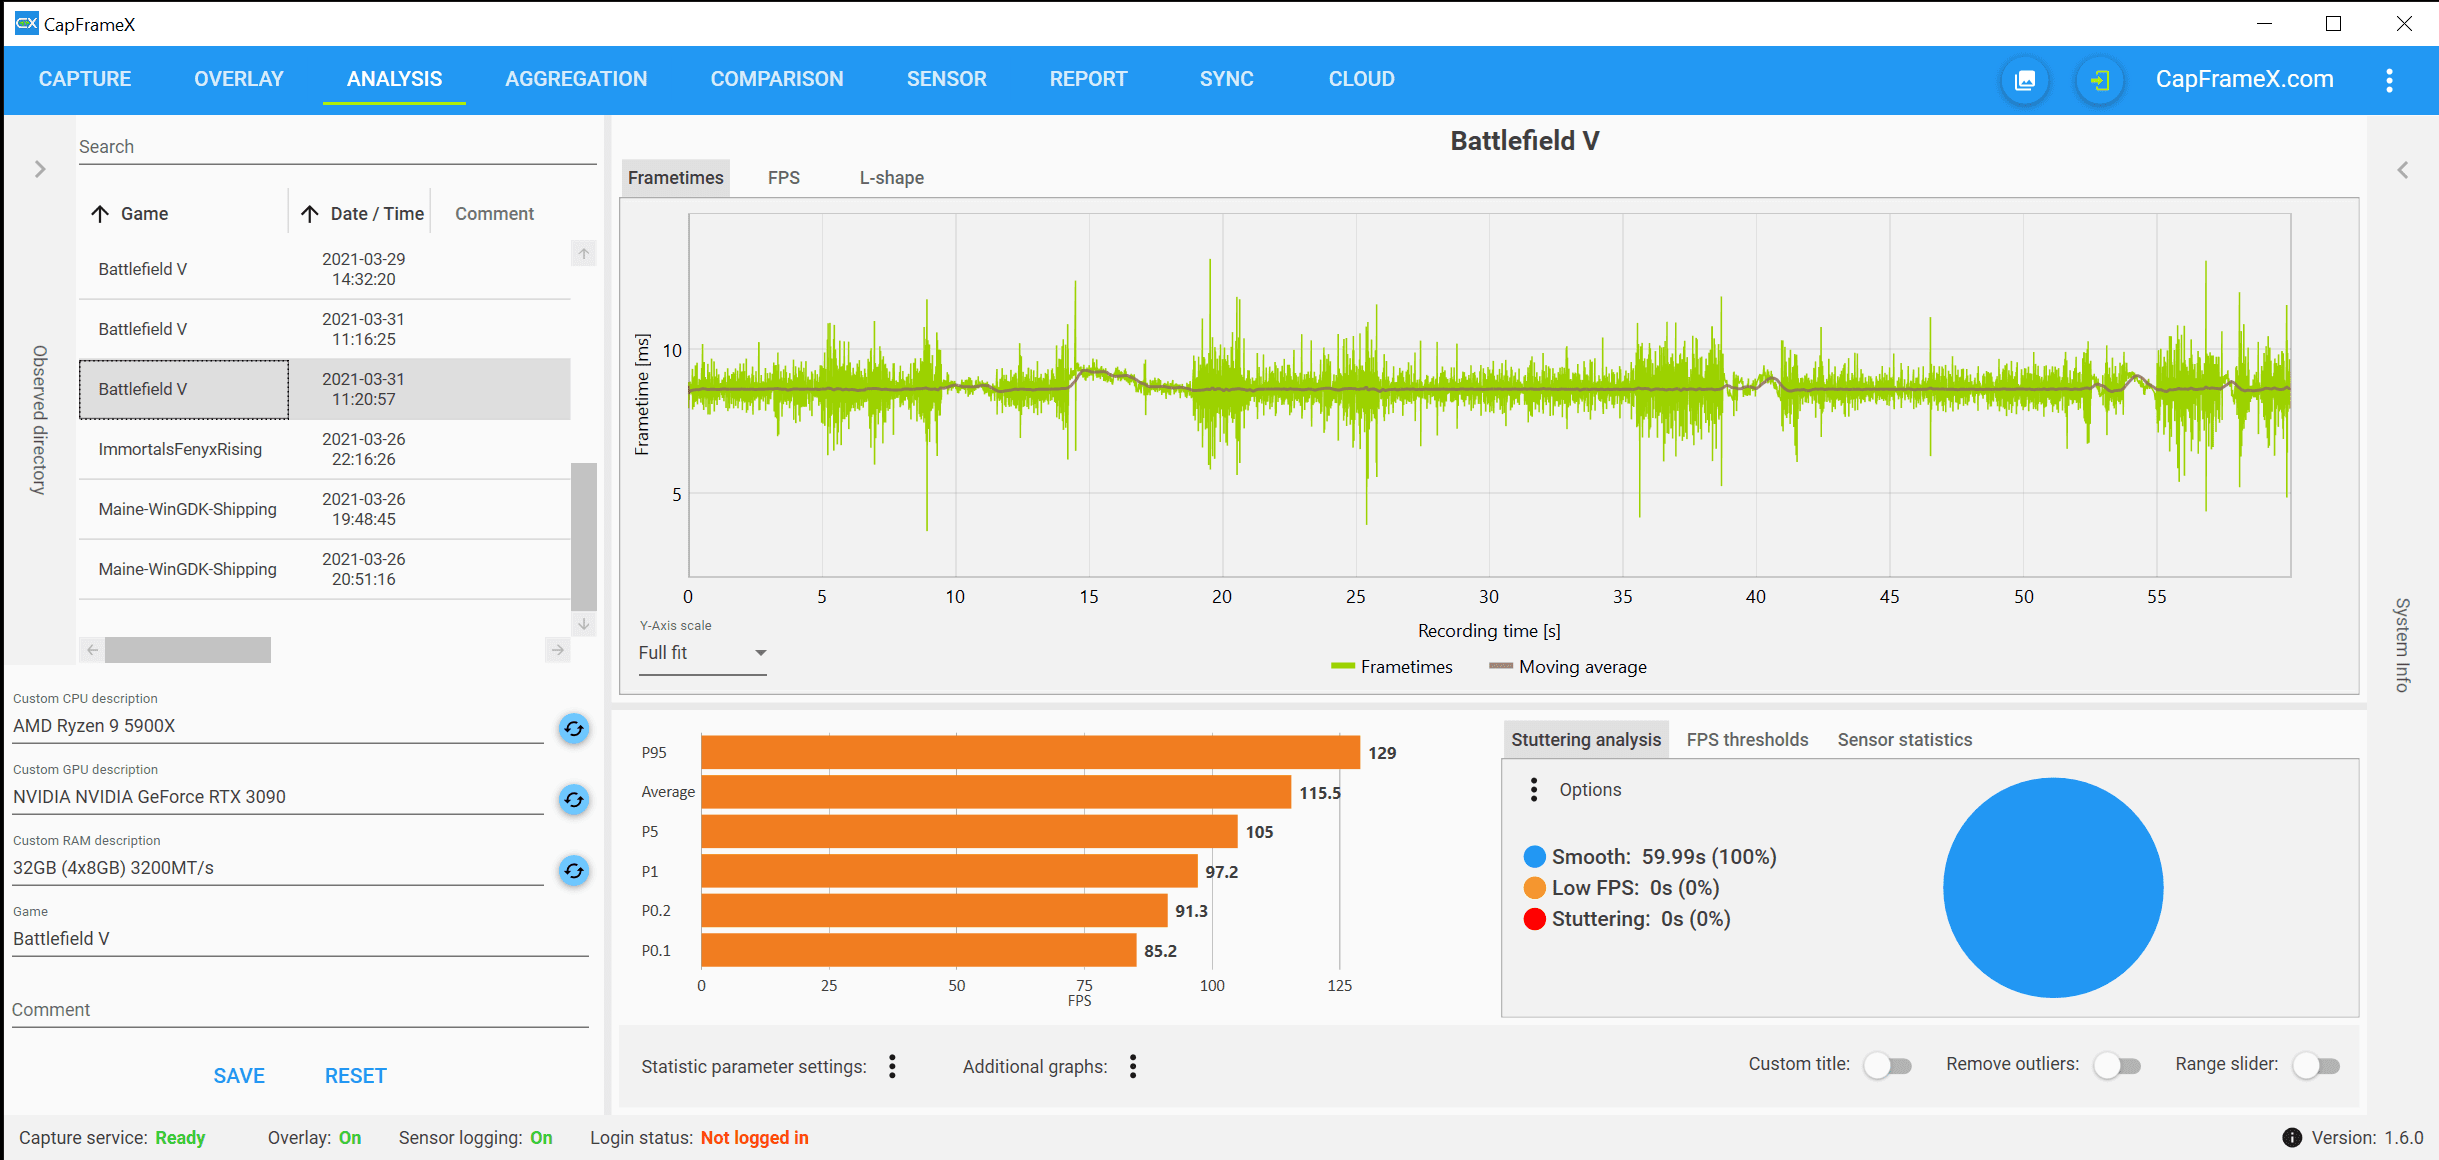Toggle the Custom title switch

coord(1888,1065)
